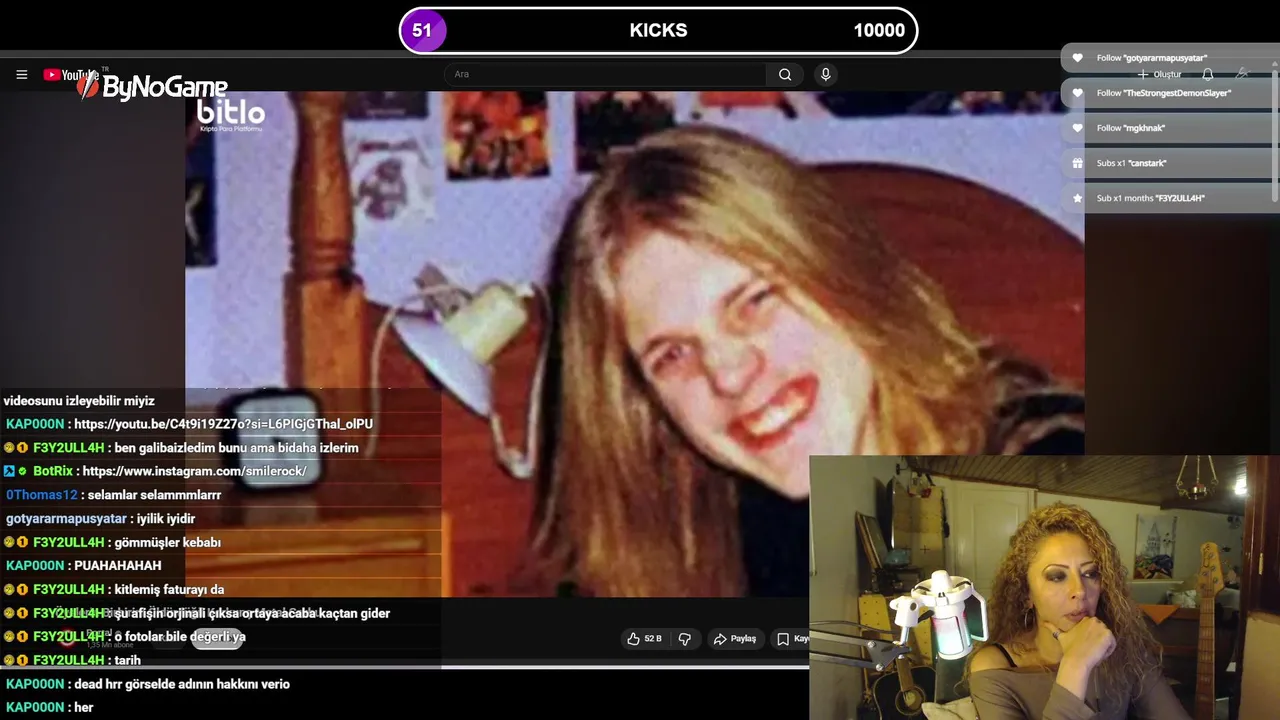Image resolution: width=1280 pixels, height=720 pixels.
Task: Click the 10000 goal target number
Action: tap(879, 30)
